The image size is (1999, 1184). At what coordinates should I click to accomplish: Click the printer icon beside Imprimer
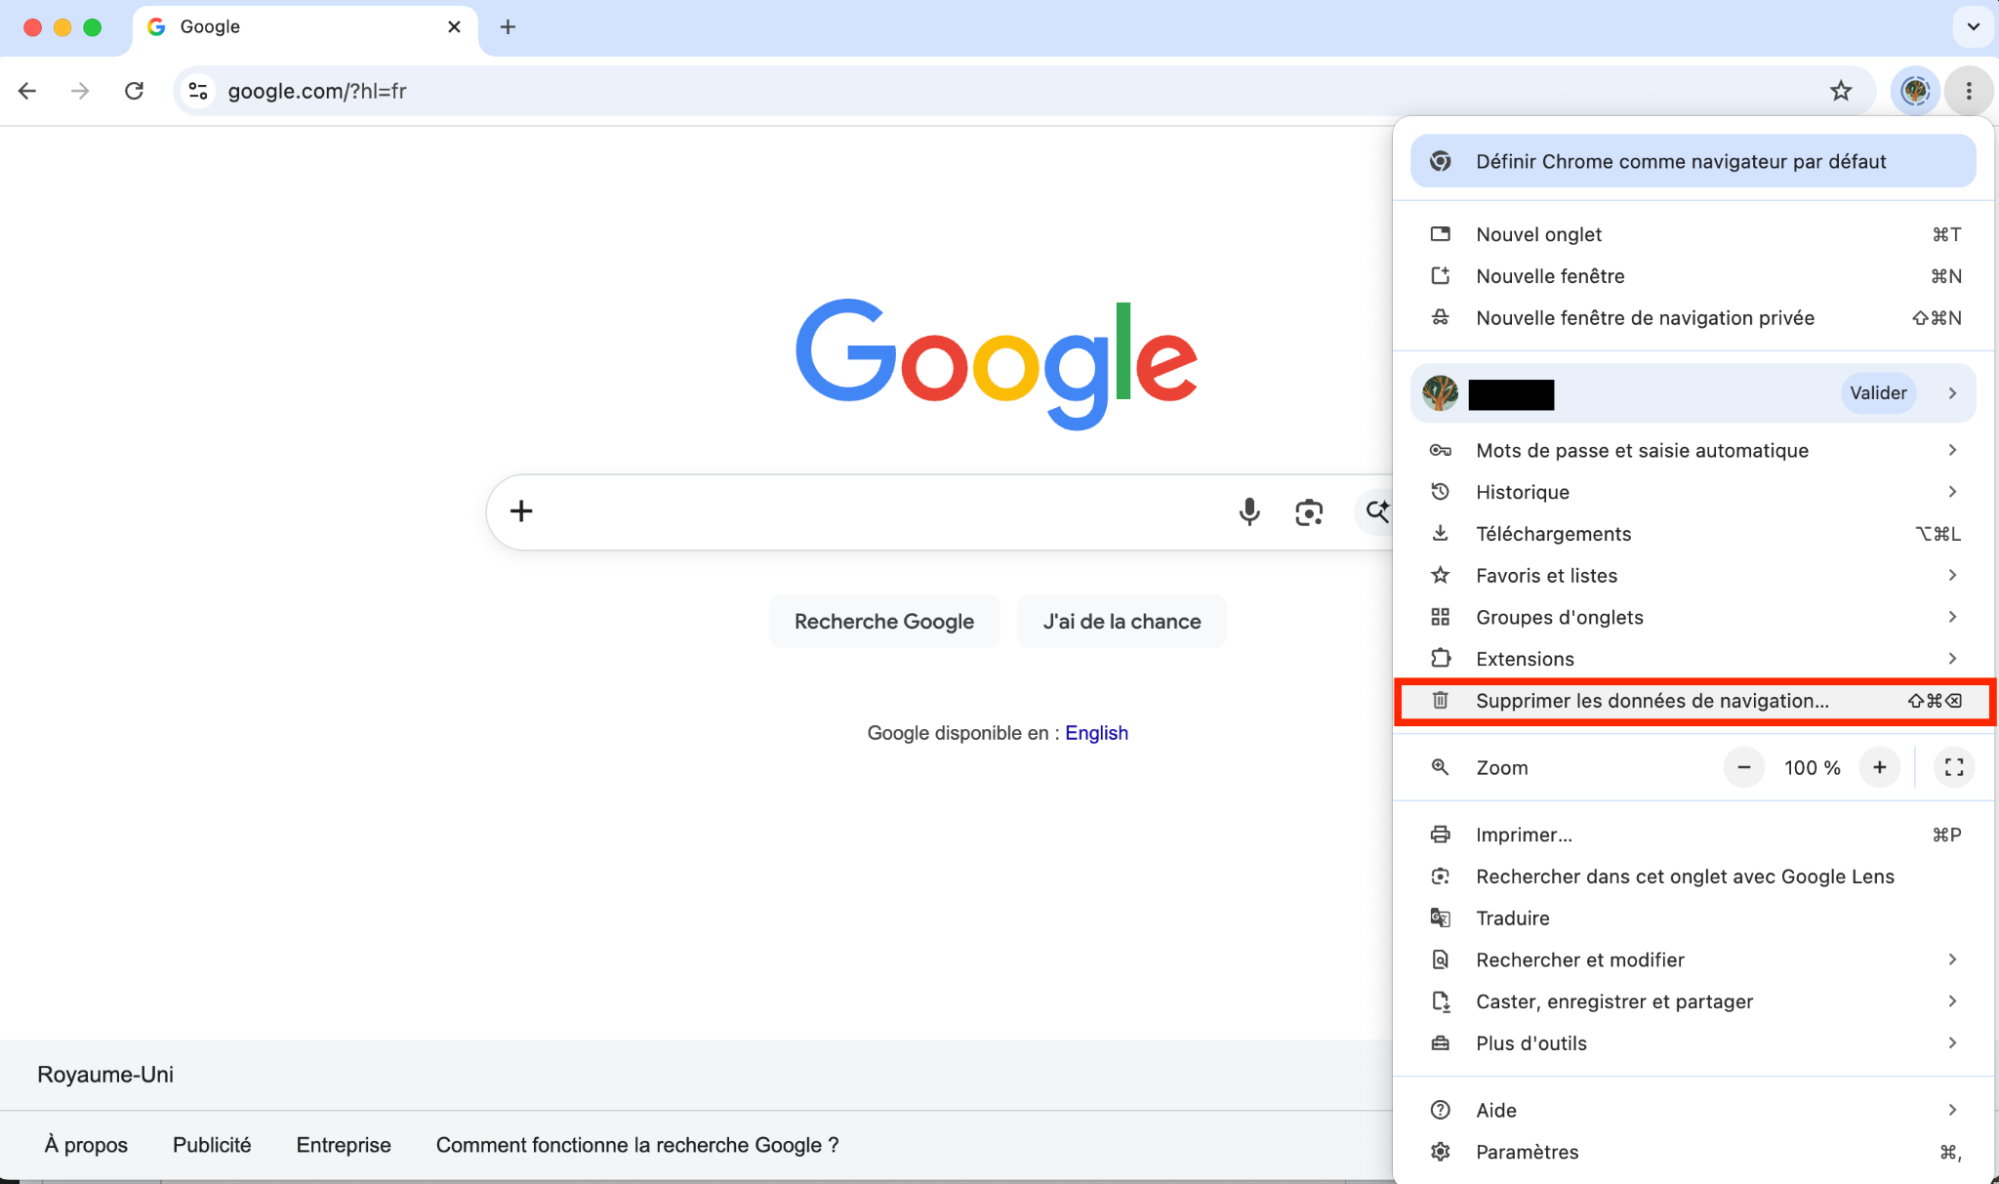1440,834
